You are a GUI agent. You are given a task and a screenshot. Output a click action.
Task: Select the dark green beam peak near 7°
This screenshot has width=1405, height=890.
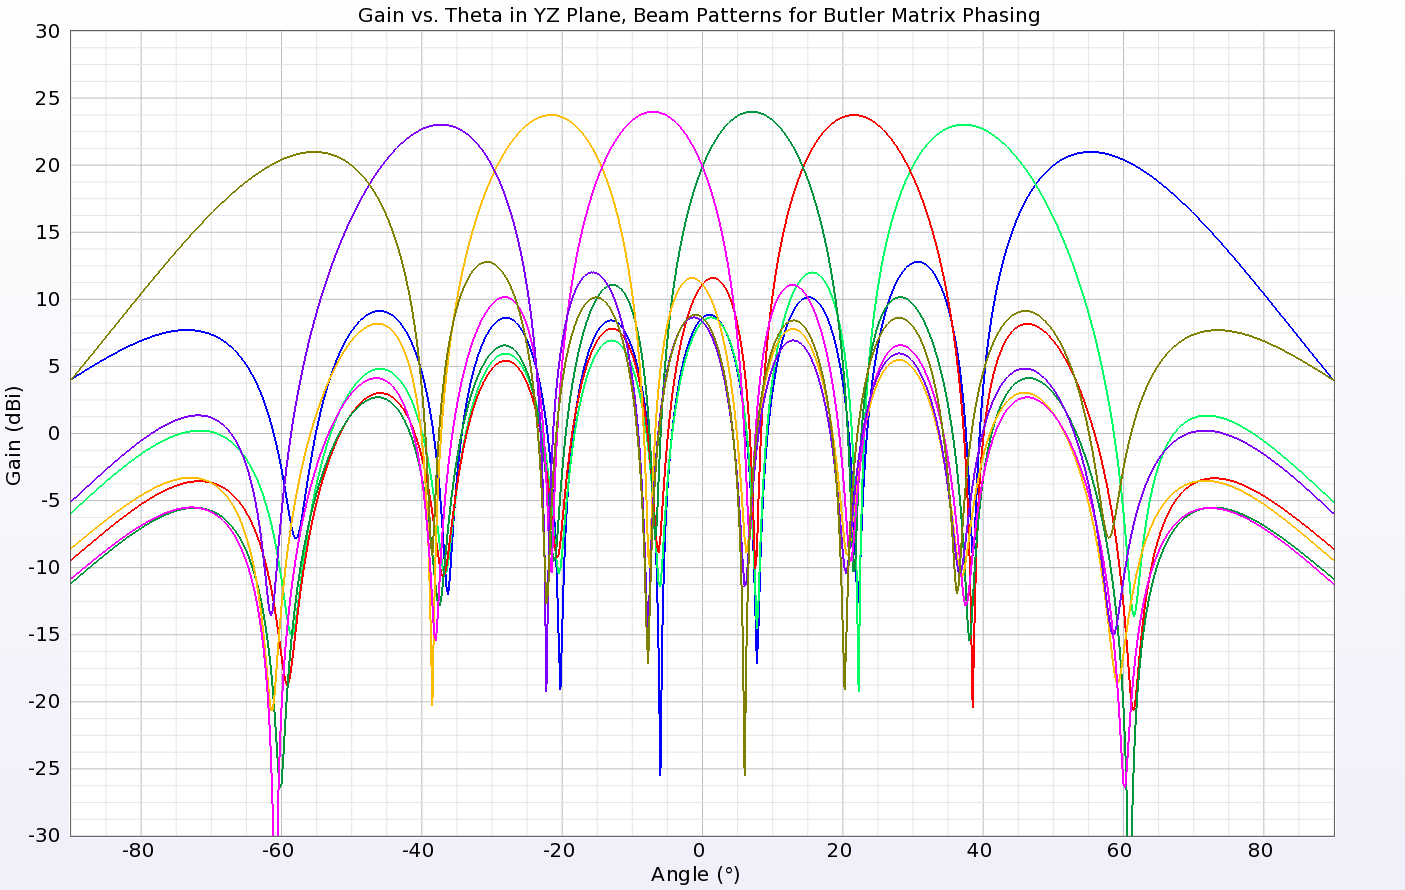tap(752, 112)
